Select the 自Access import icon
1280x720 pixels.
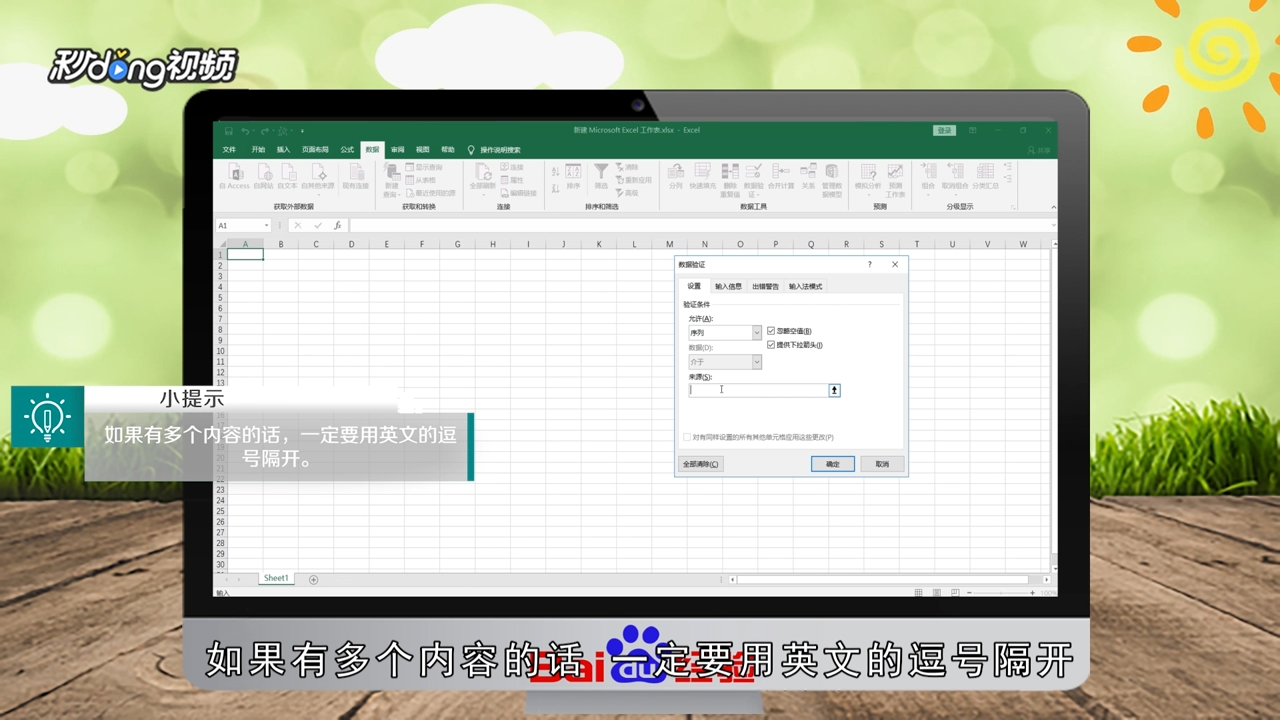coord(234,175)
